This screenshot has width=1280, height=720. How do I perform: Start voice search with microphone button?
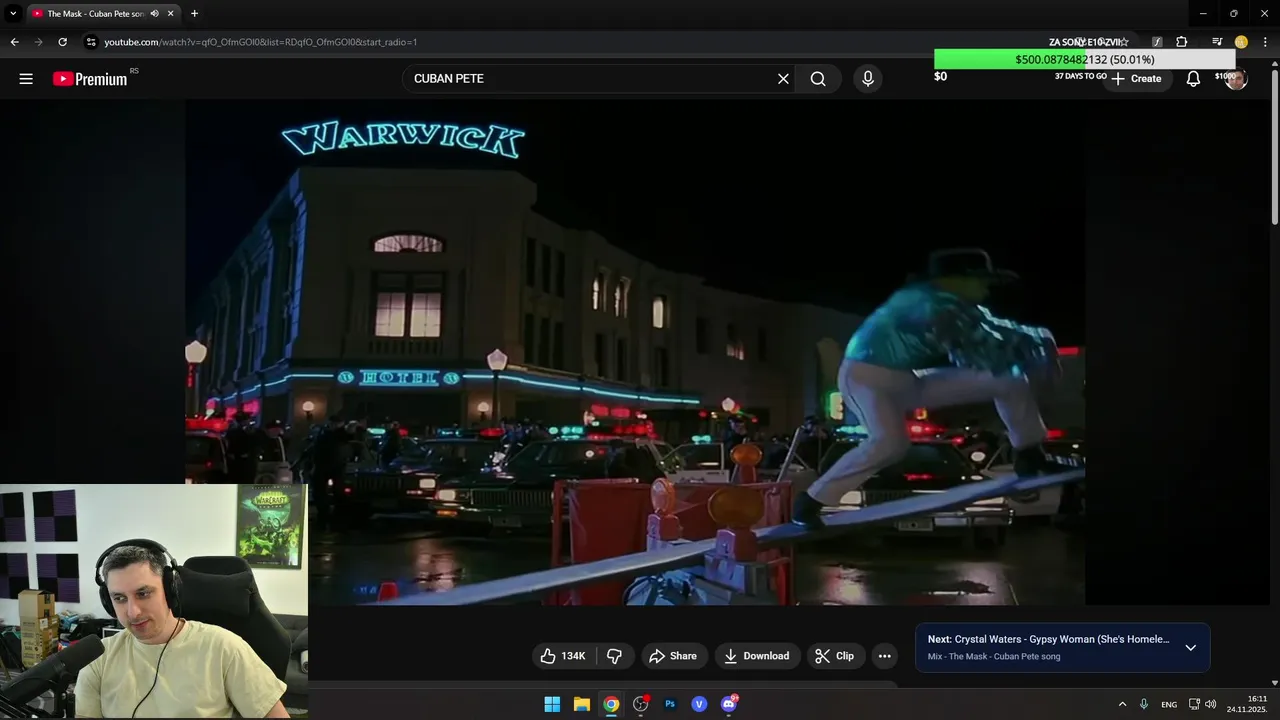click(867, 79)
